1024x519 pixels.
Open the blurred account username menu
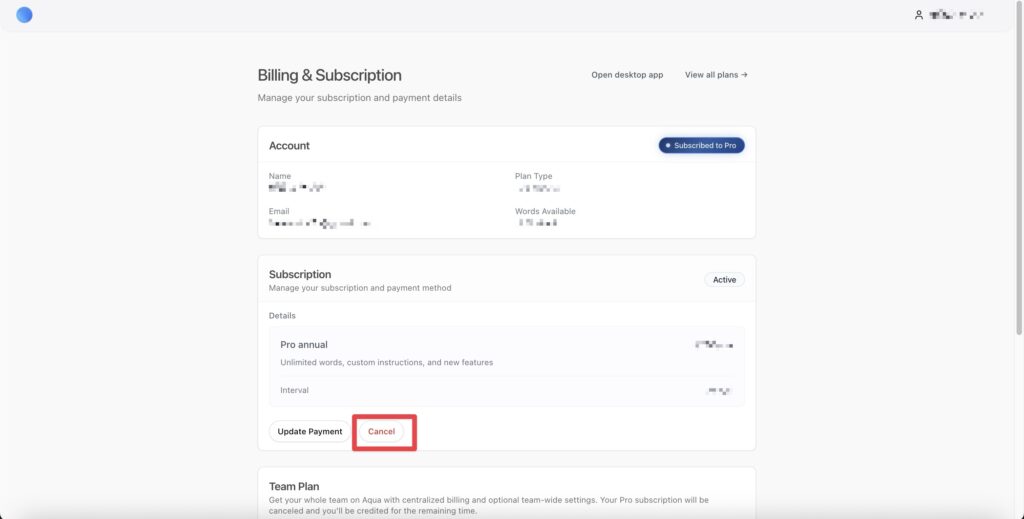tap(956, 15)
